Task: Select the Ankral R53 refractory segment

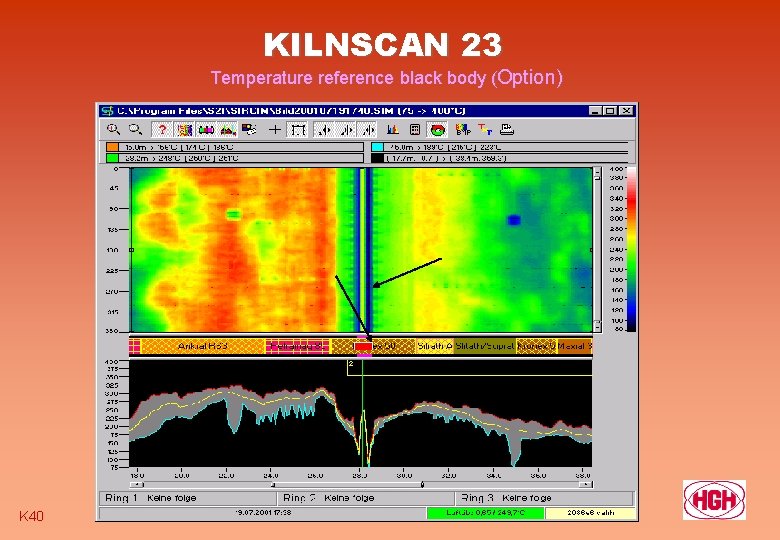Action: tap(202, 346)
